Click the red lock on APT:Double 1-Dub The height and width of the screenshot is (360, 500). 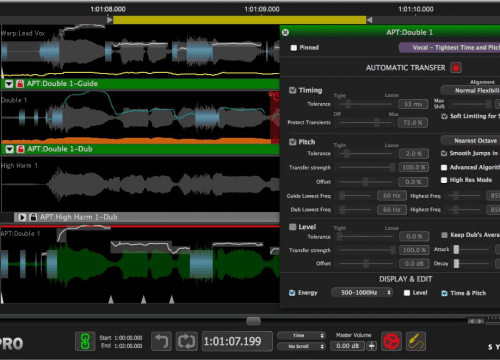pyautogui.click(x=20, y=149)
